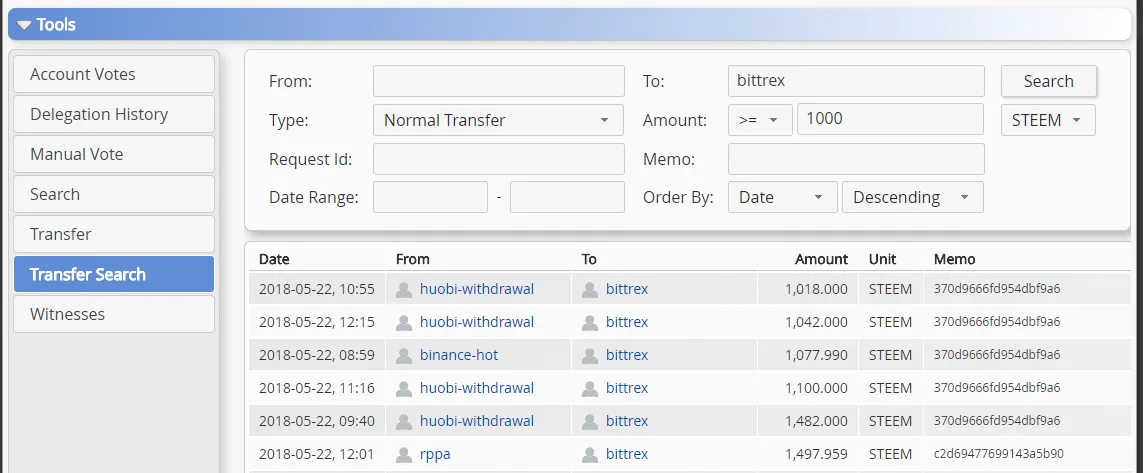Click the Search button
Image resolution: width=1143 pixels, height=473 pixels.
coord(1048,81)
